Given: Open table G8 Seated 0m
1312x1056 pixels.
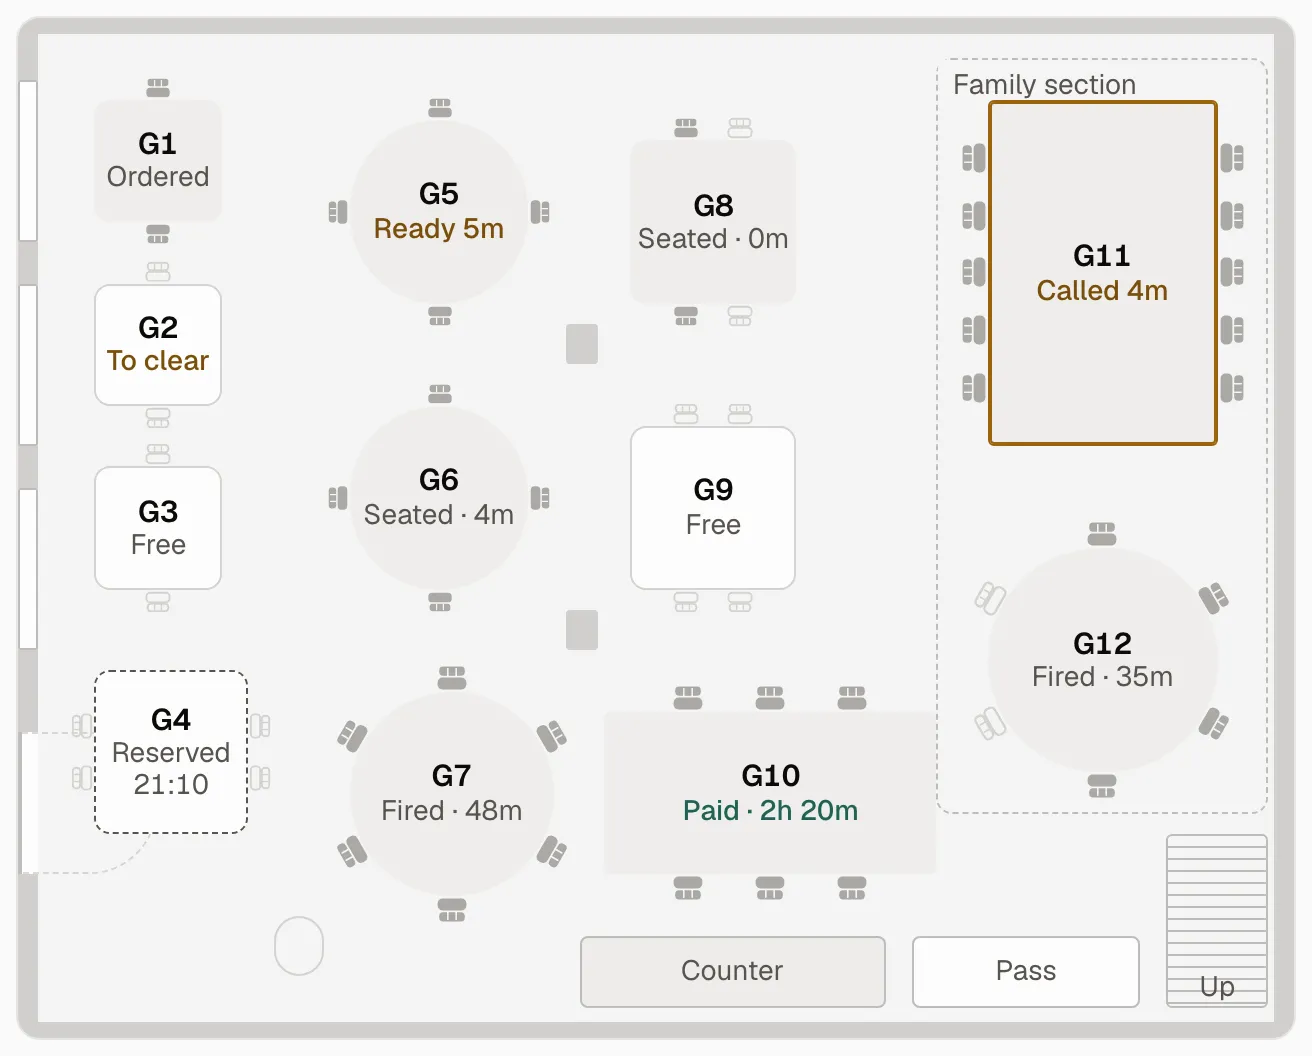Looking at the screenshot, I should [x=713, y=222].
